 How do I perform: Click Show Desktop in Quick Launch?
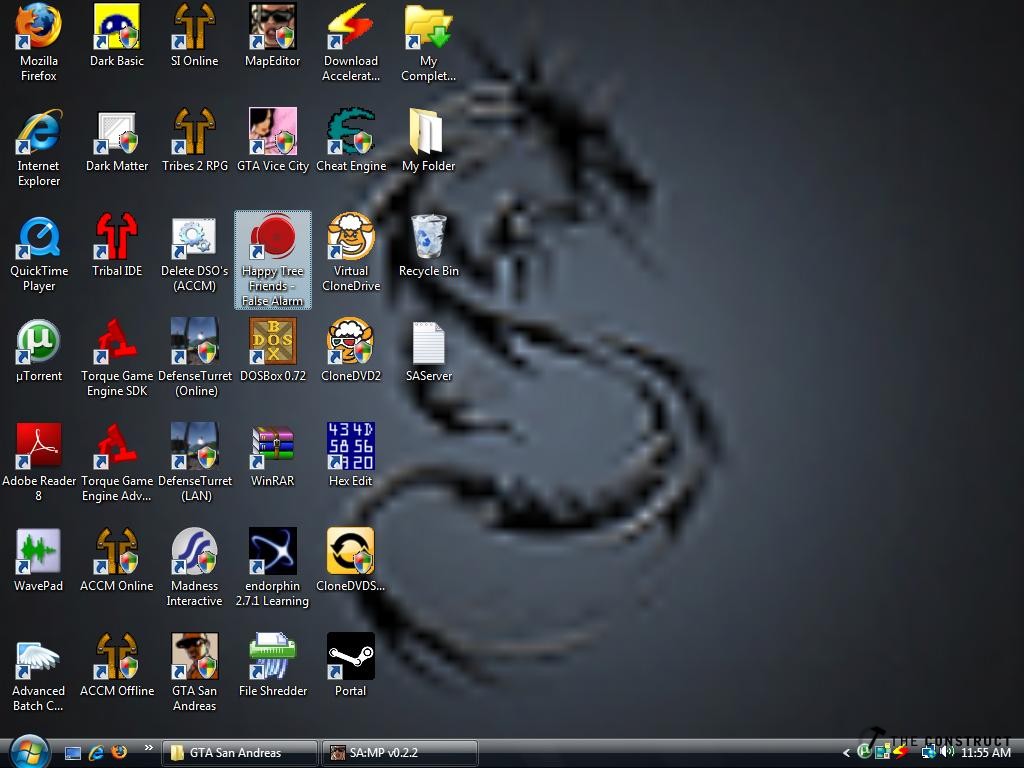(73, 753)
